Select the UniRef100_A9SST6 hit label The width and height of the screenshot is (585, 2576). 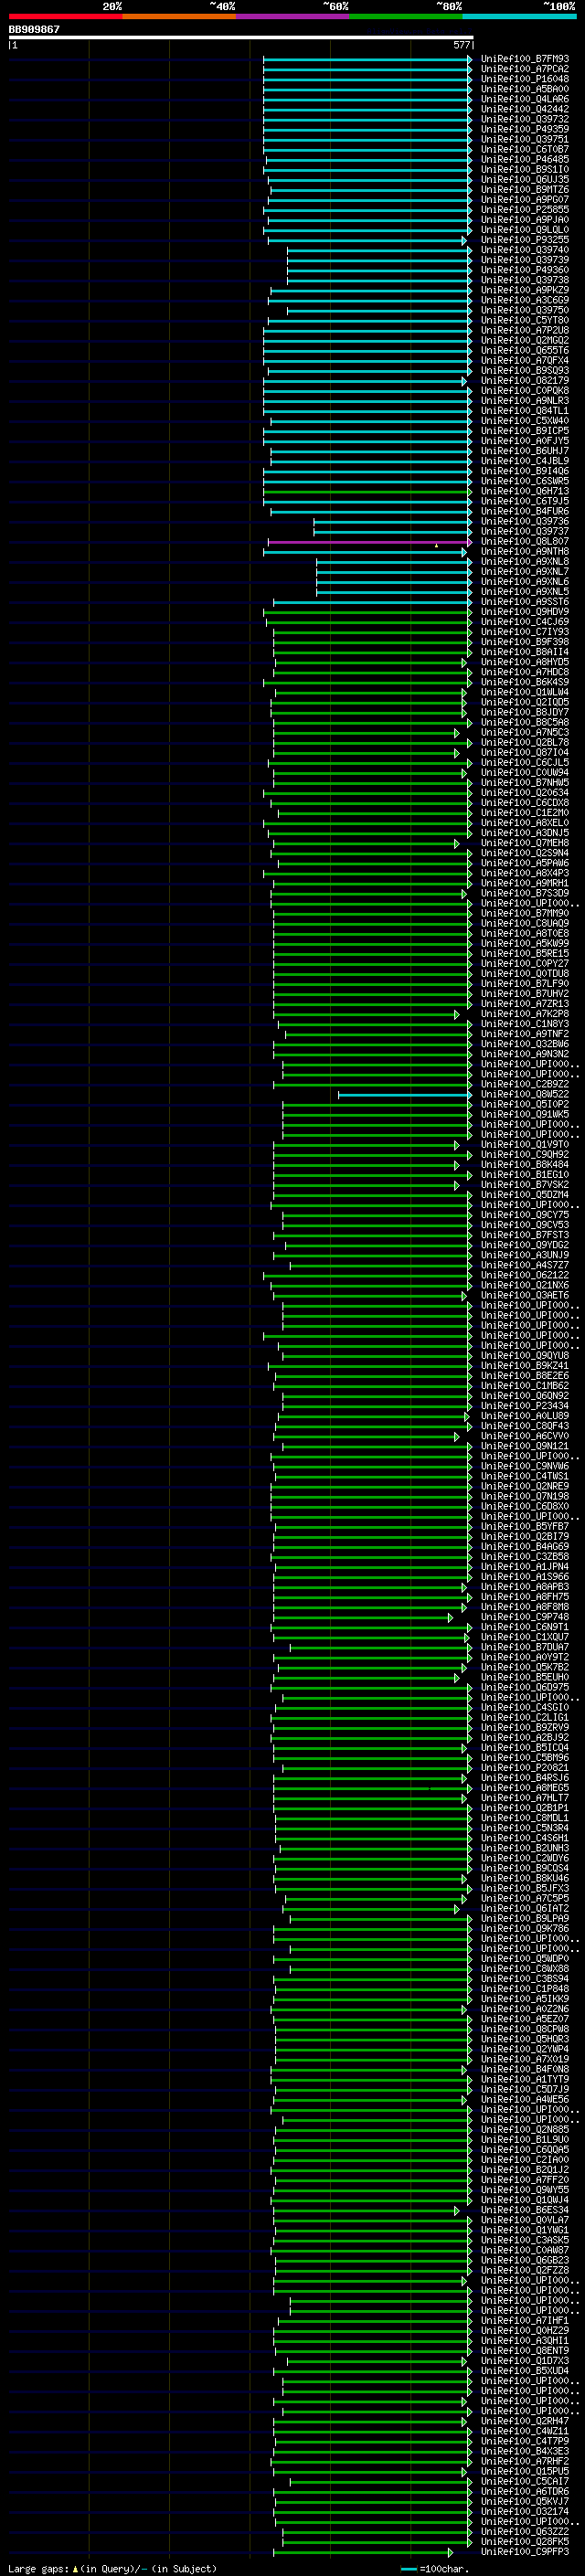(525, 602)
